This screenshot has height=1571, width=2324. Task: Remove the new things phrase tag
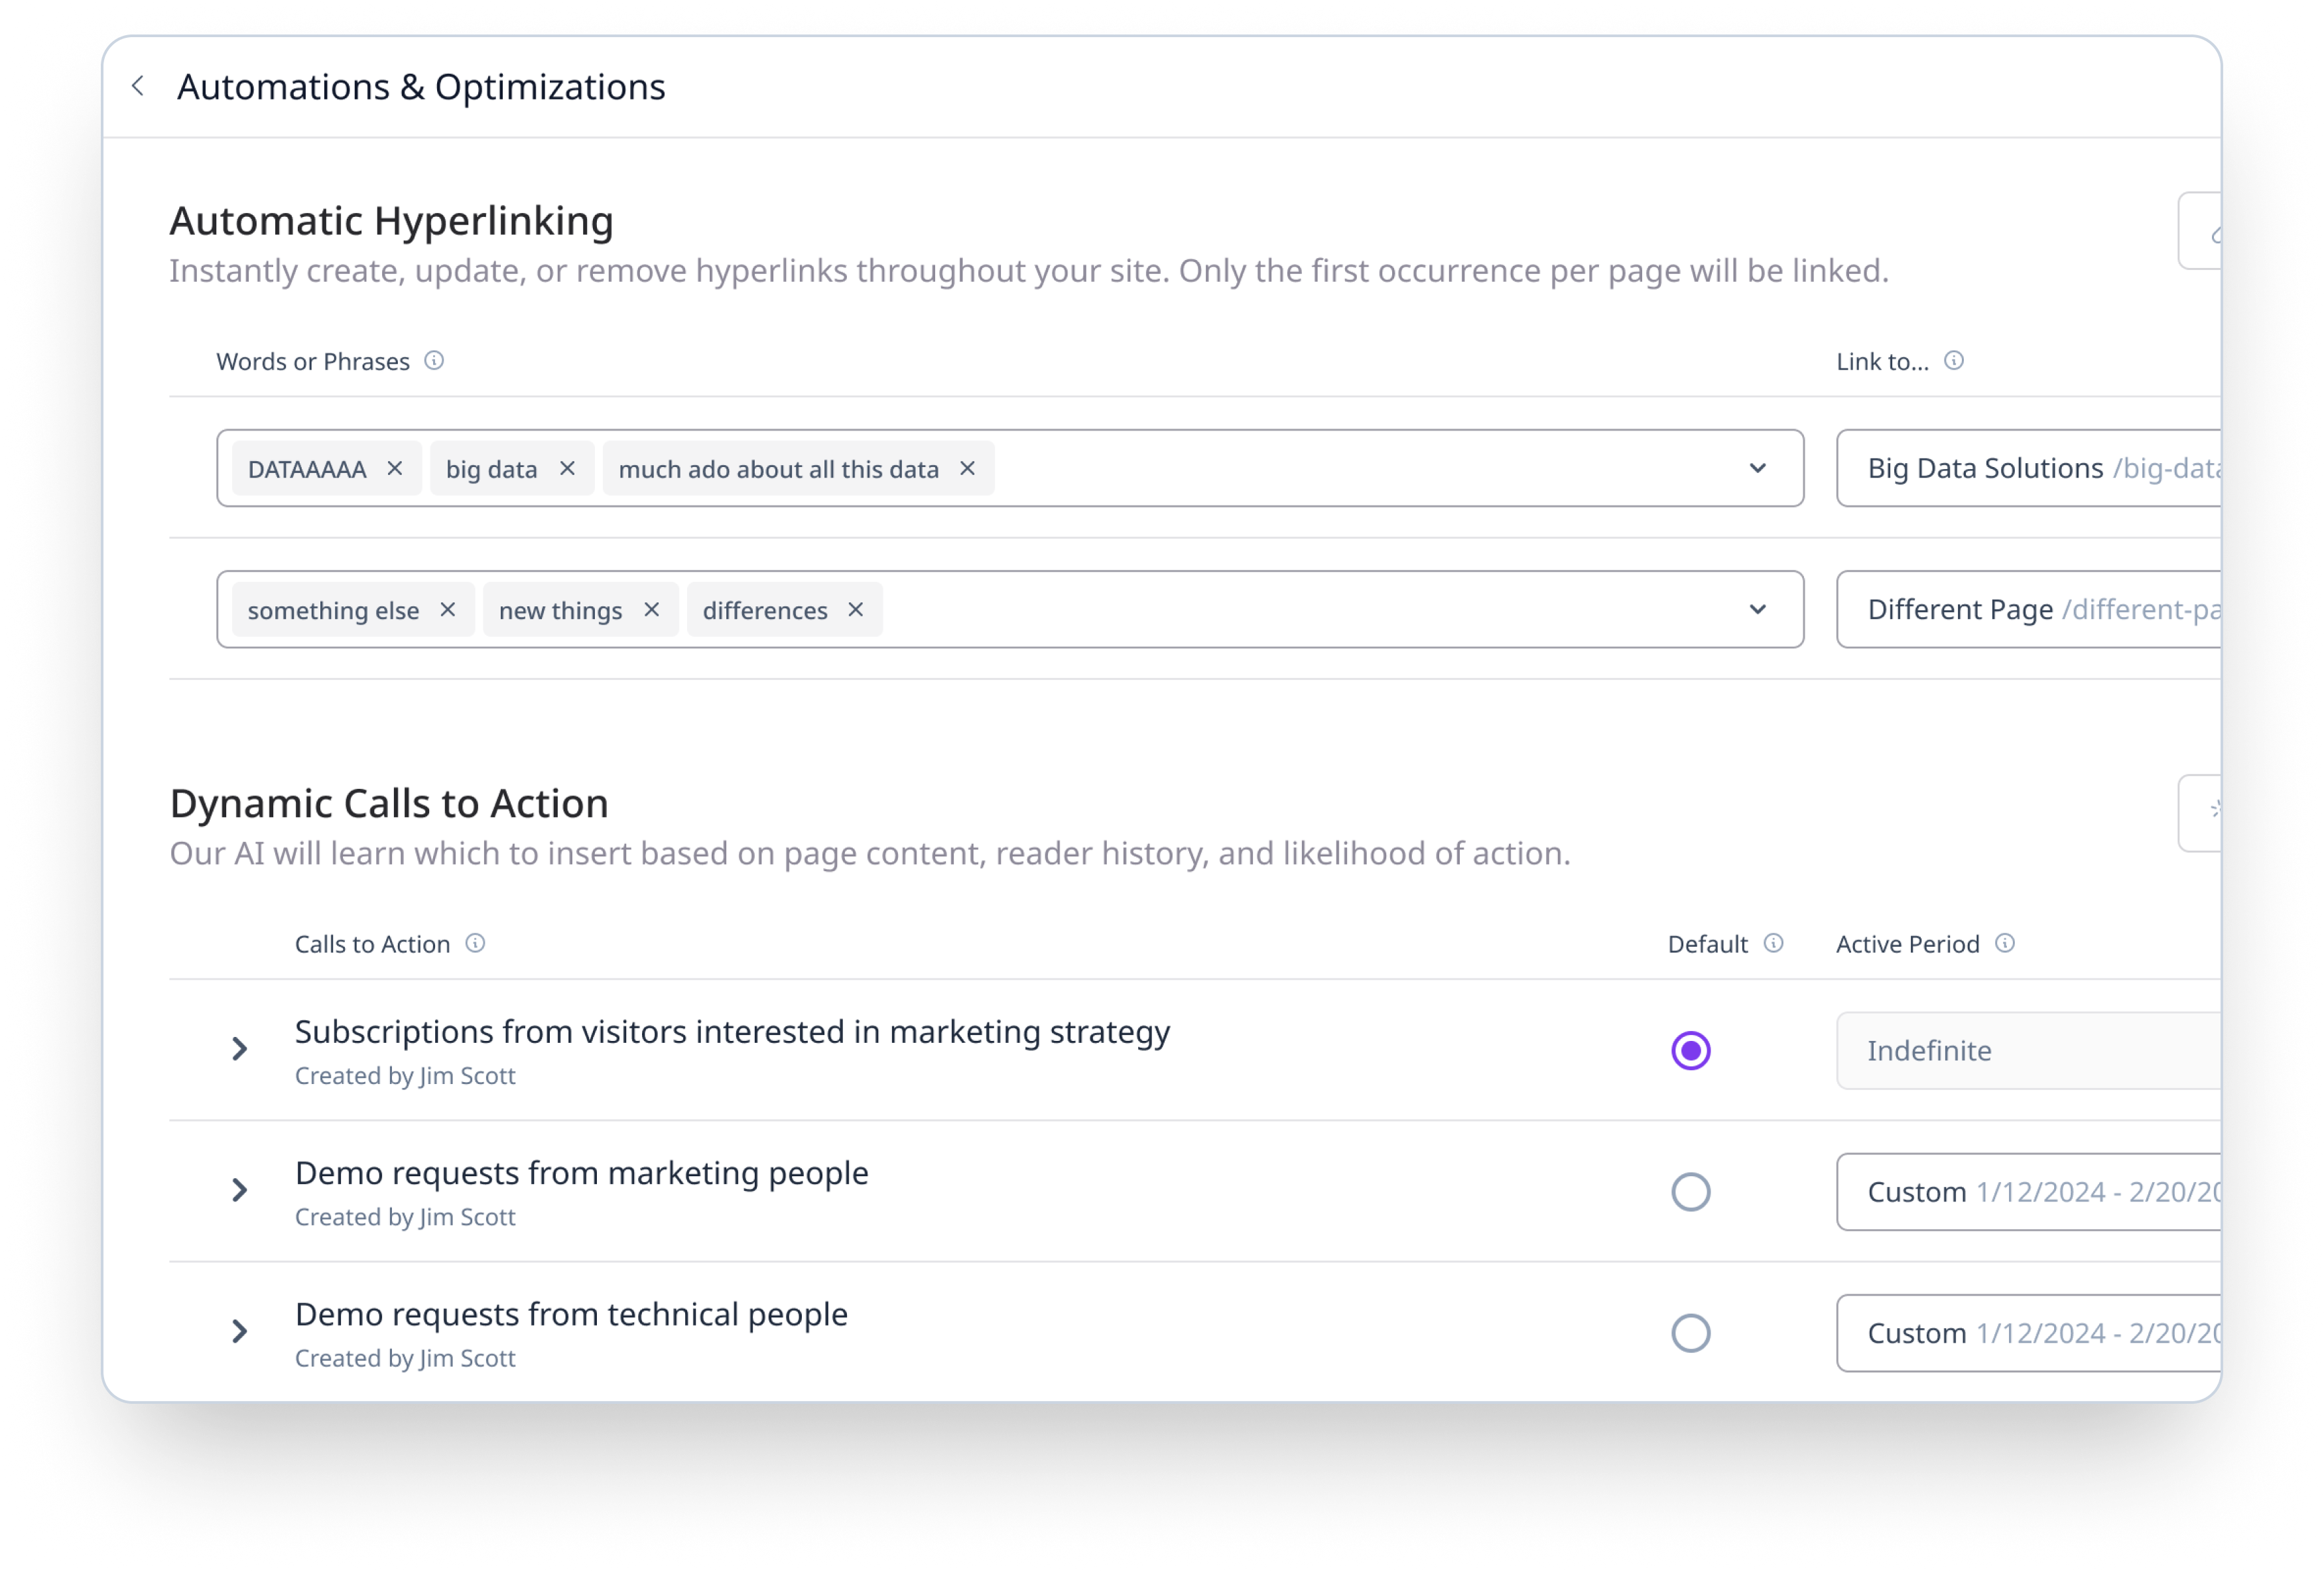click(x=651, y=610)
